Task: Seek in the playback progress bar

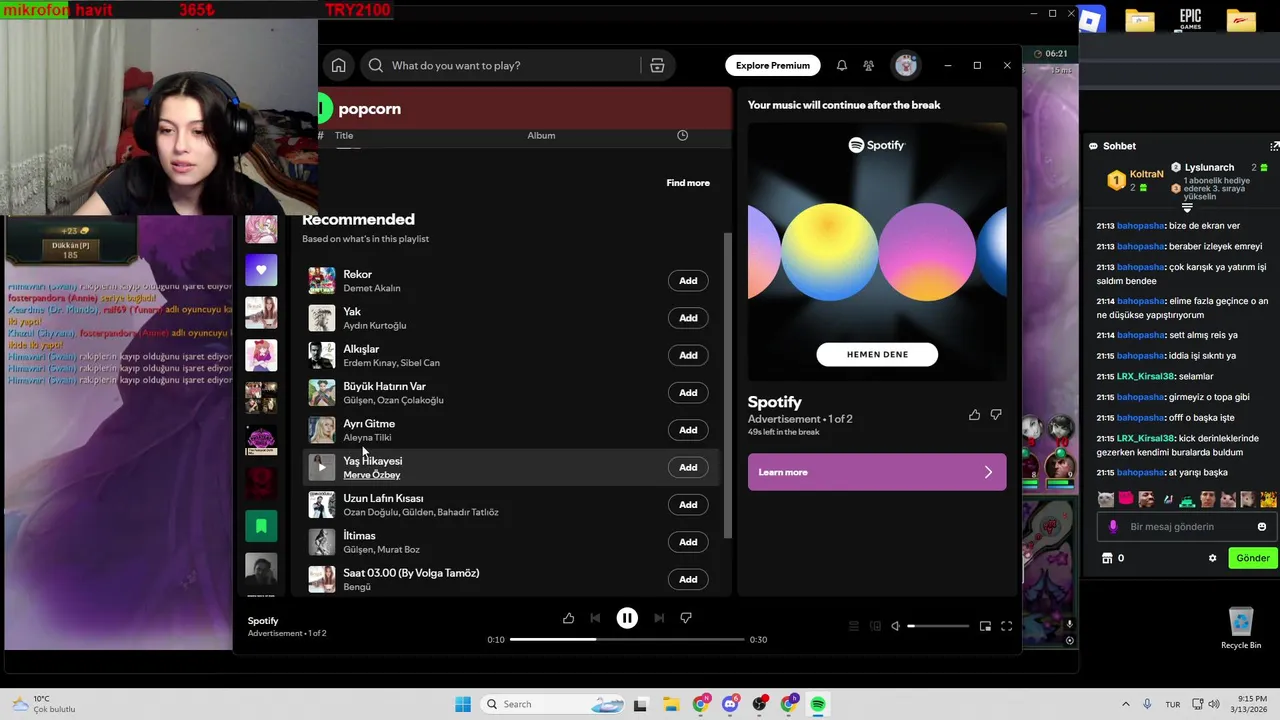Action: (627, 639)
